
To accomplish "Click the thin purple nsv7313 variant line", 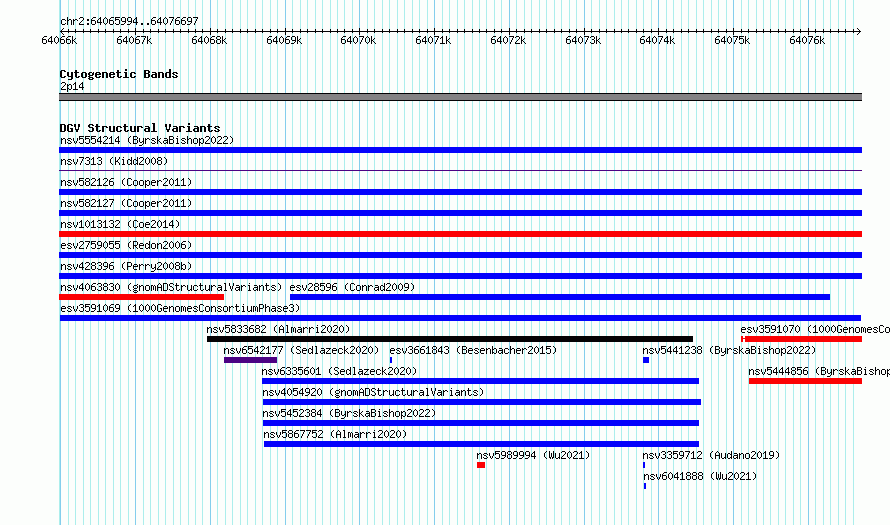I will (460, 170).
